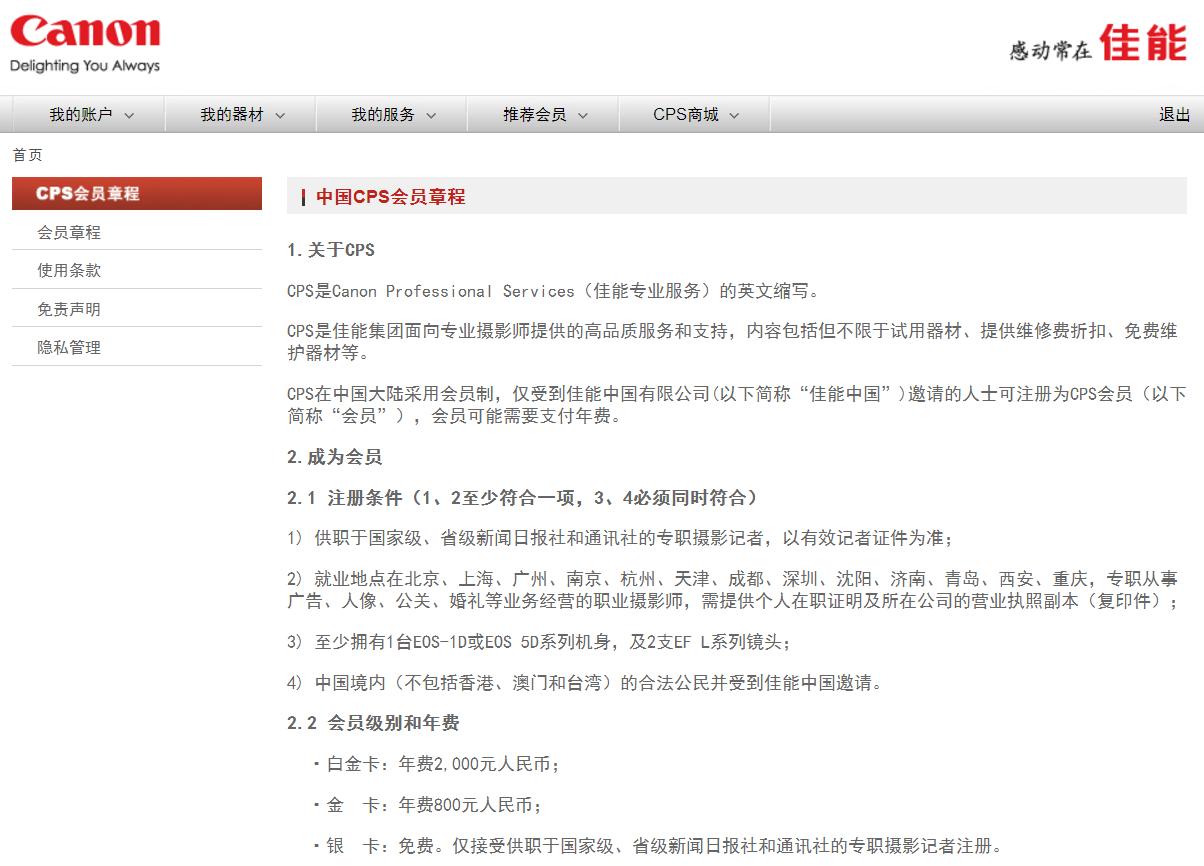Click 退出 to log out

tap(1174, 113)
